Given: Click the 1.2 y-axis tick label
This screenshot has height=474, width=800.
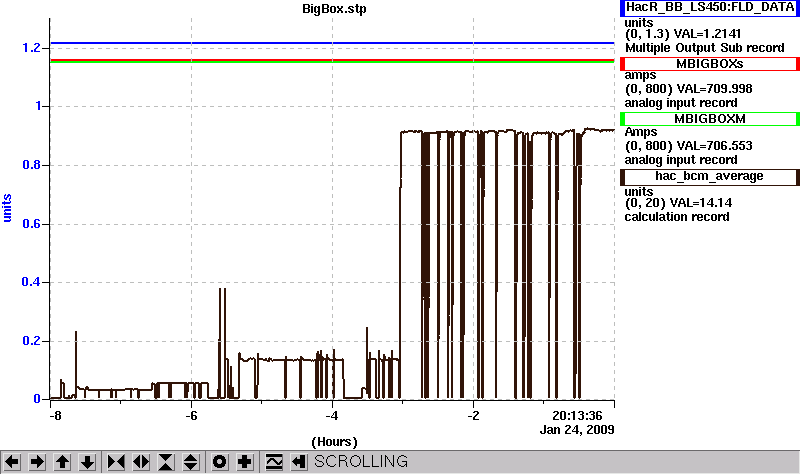Looking at the screenshot, I should [x=31, y=48].
